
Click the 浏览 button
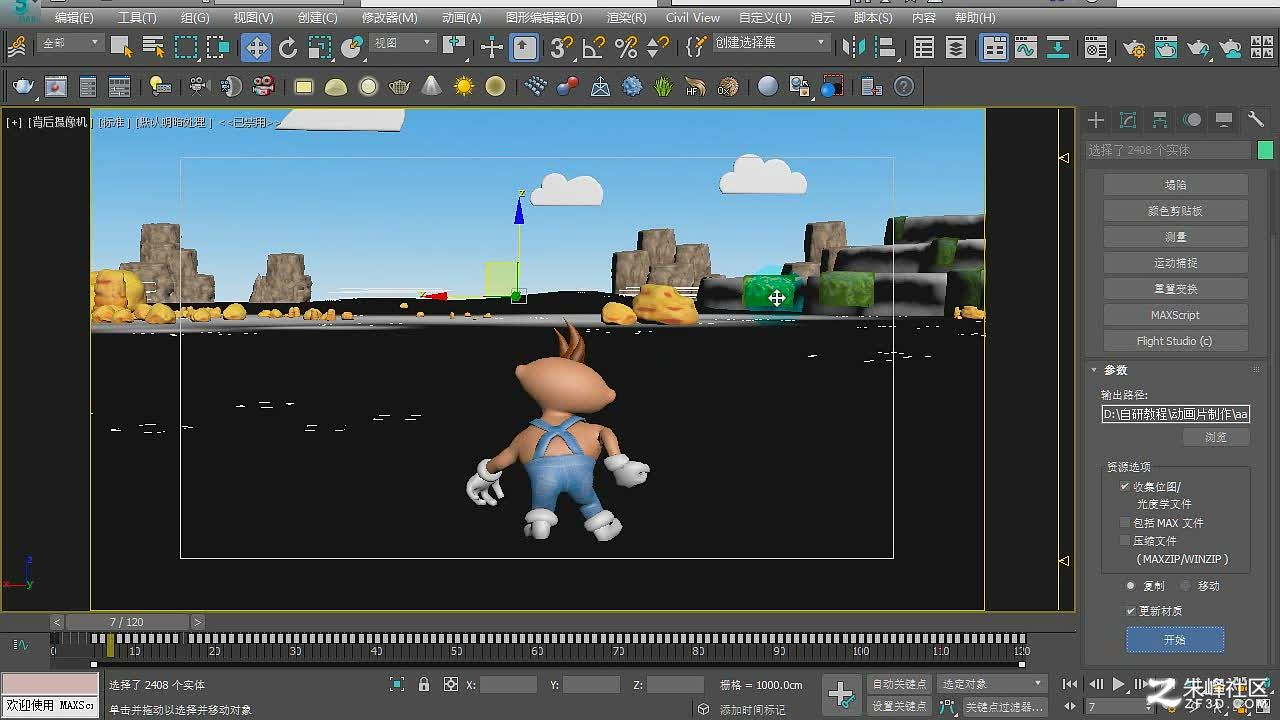coord(1215,437)
